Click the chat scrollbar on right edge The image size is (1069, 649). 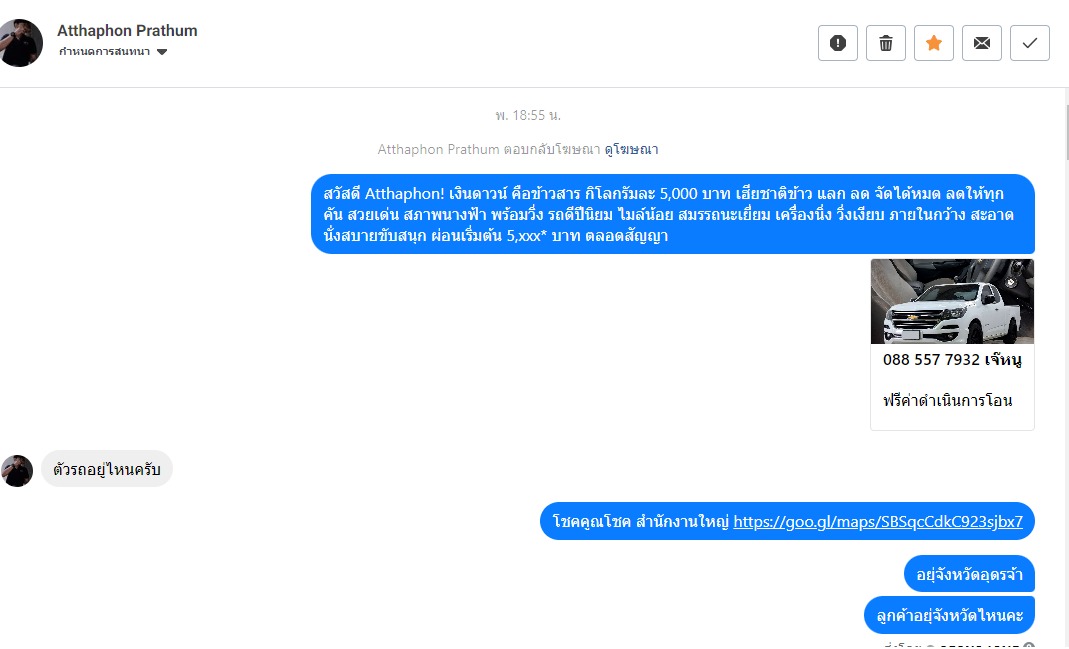(x=1067, y=134)
